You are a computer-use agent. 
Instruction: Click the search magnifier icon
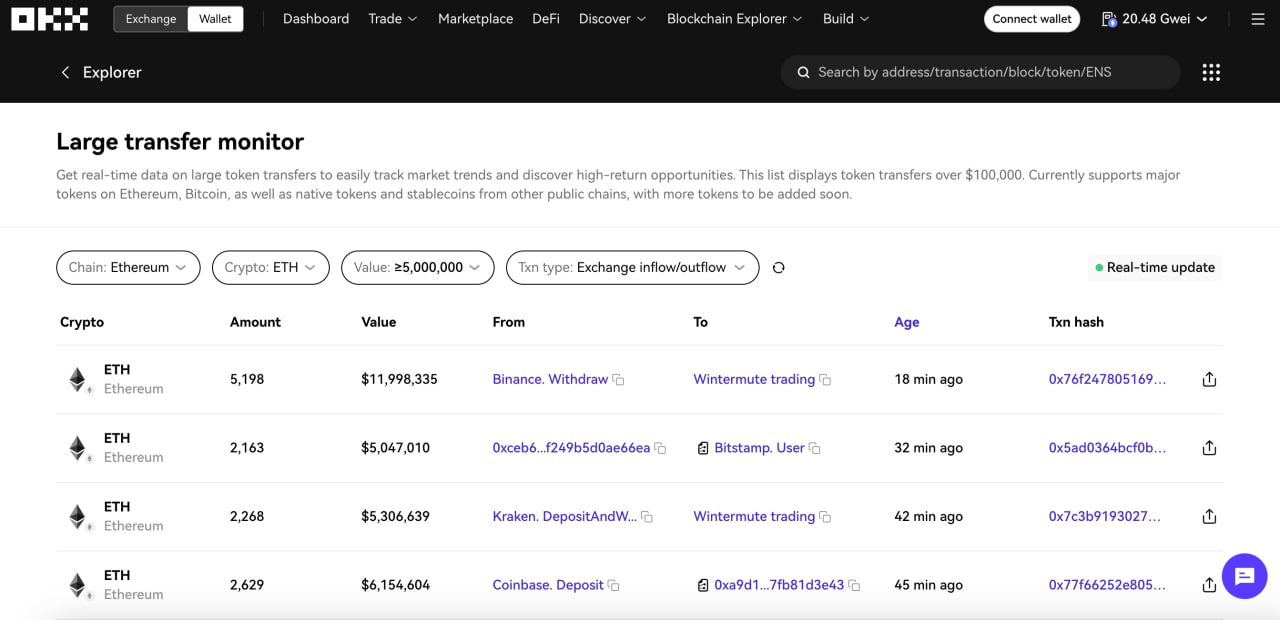[803, 72]
